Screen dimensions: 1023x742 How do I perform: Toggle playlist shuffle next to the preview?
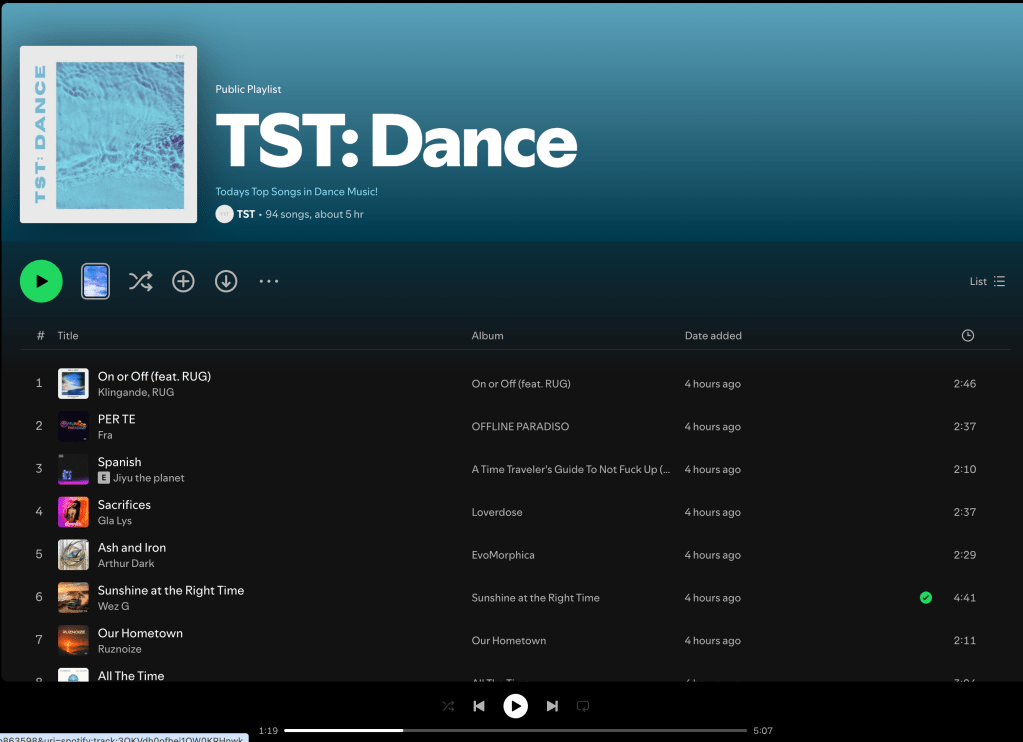(140, 281)
